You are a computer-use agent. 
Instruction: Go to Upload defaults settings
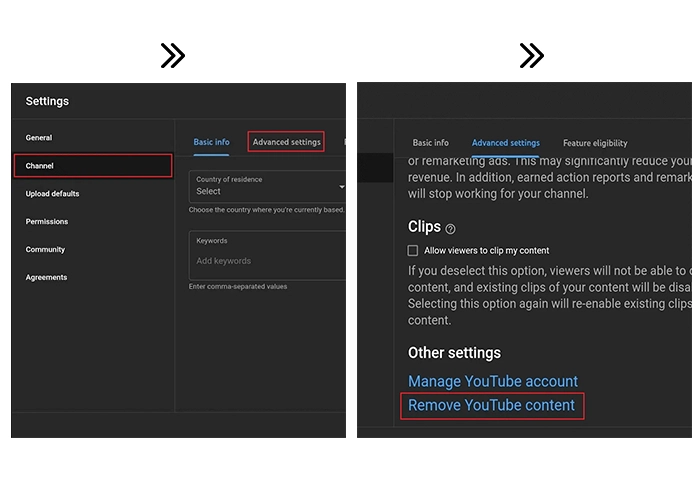pyautogui.click(x=52, y=194)
